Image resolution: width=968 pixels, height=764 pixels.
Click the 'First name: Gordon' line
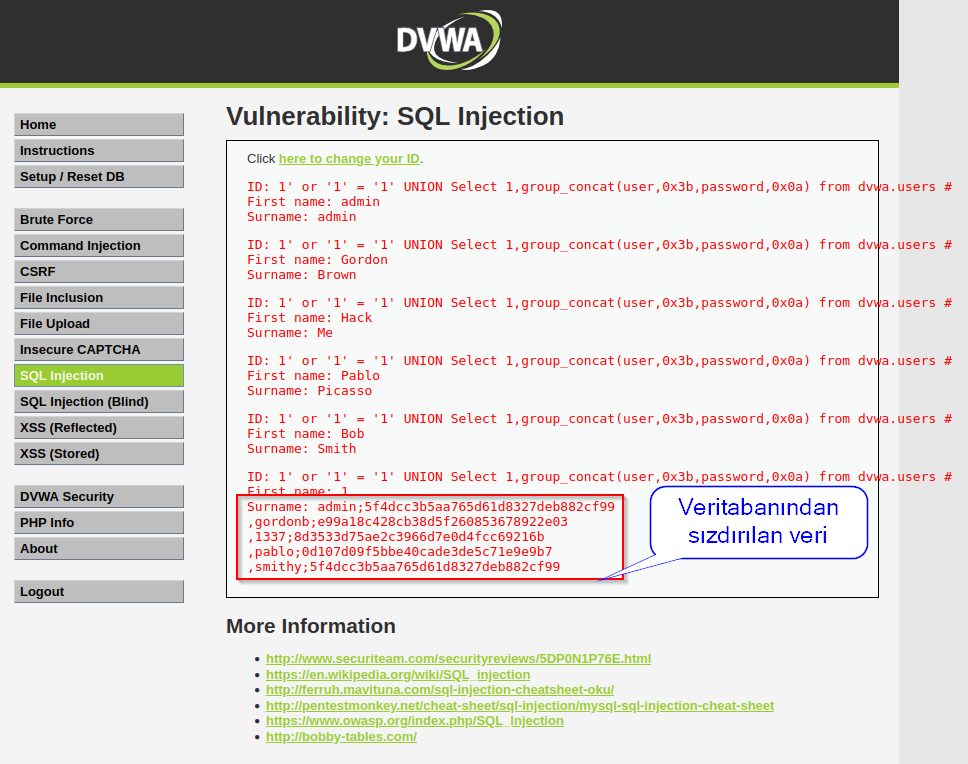coord(317,260)
